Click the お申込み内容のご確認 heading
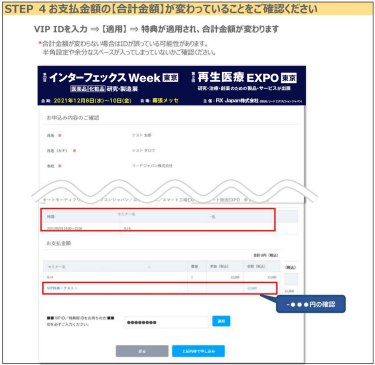Screen dimensions: 375x365 pyautogui.click(x=73, y=118)
